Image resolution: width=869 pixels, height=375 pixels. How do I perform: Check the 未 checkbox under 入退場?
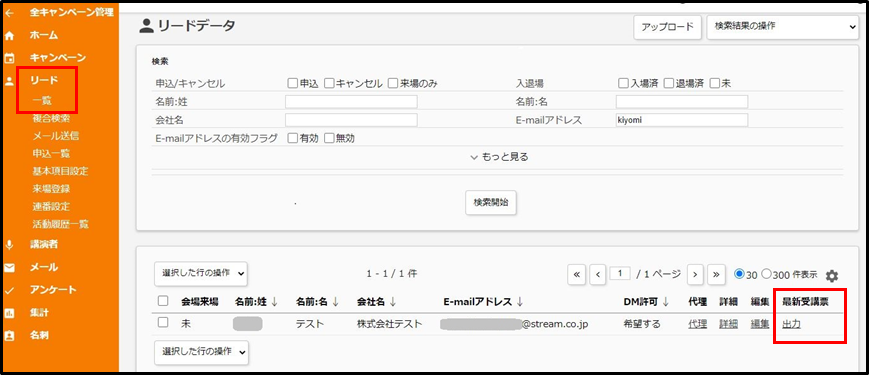click(714, 84)
